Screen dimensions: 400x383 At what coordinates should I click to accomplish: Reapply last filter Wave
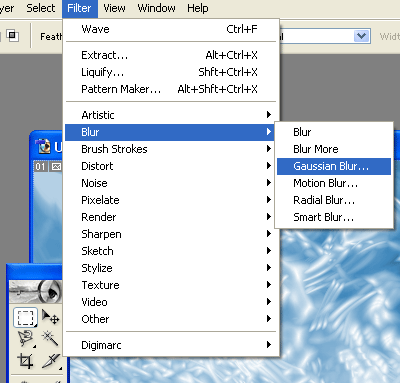(x=170, y=29)
